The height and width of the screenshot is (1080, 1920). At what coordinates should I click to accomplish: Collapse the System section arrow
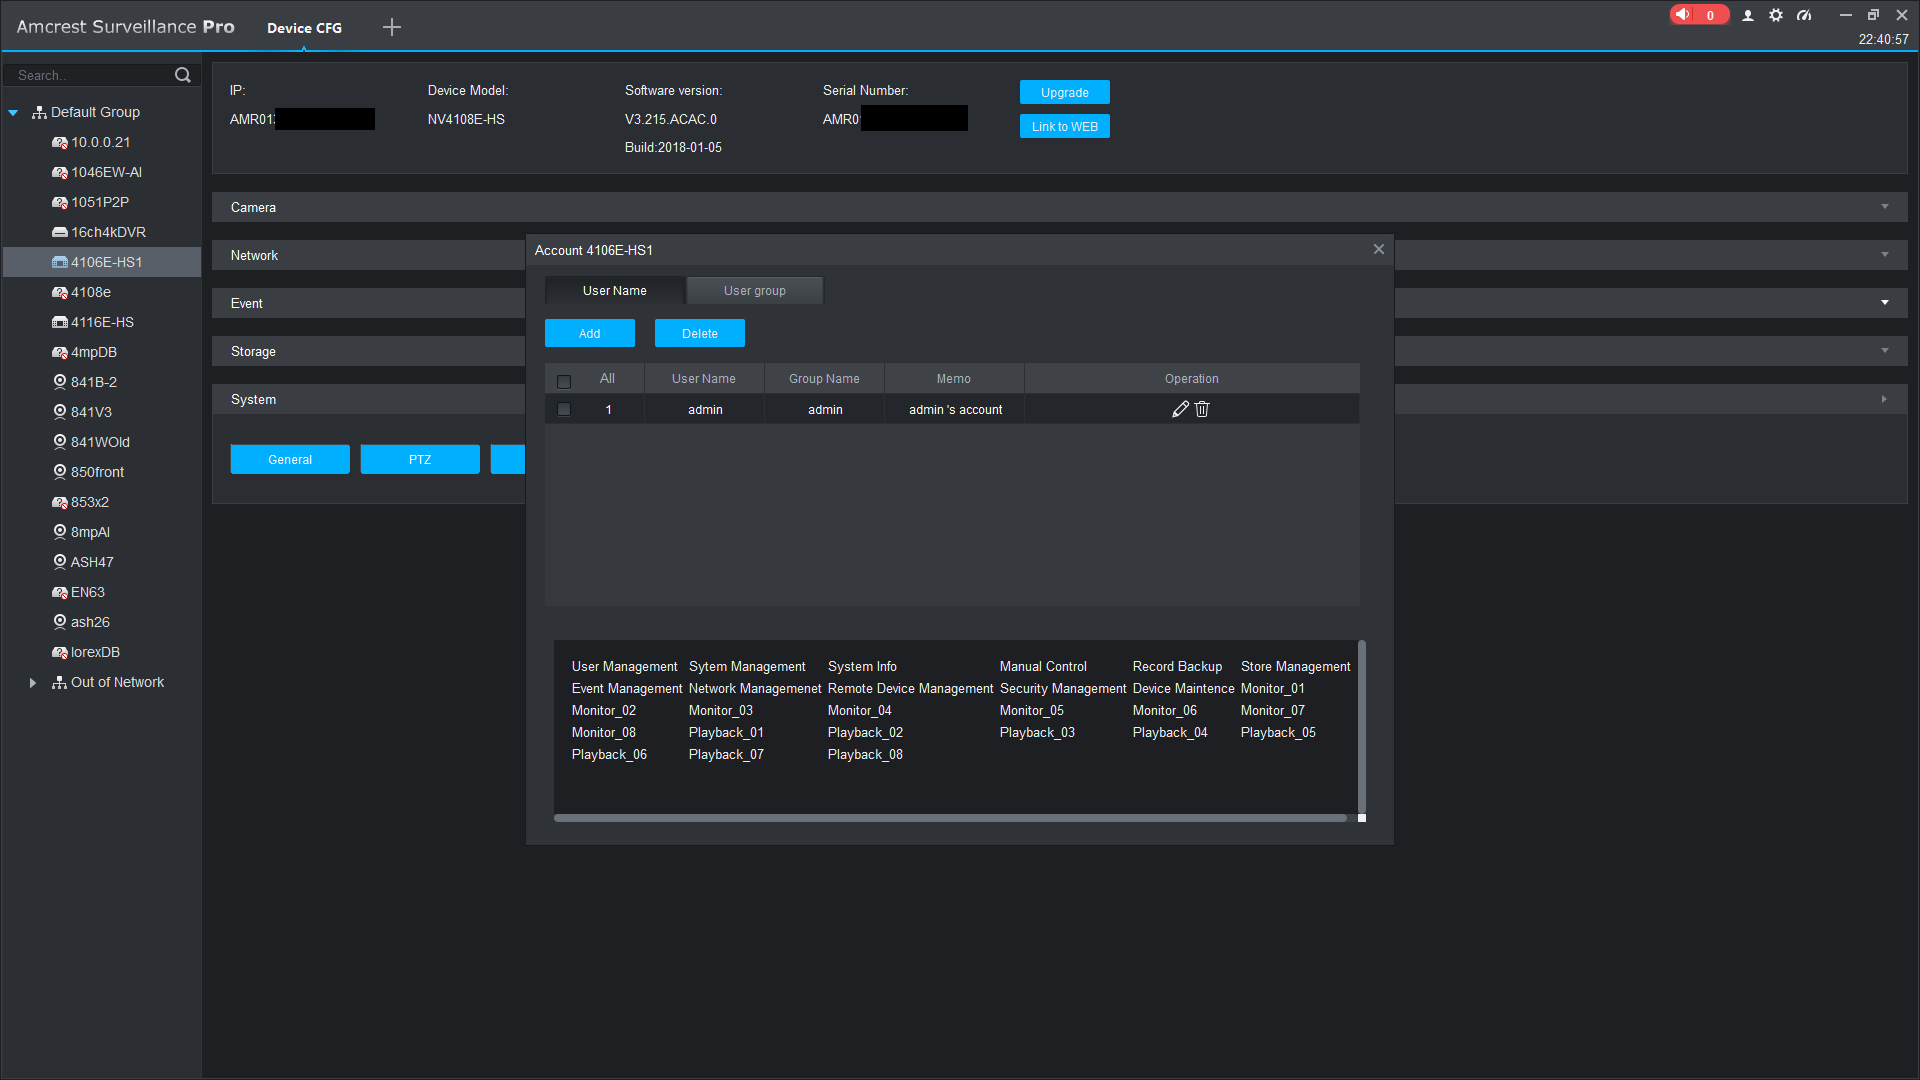tap(1885, 399)
